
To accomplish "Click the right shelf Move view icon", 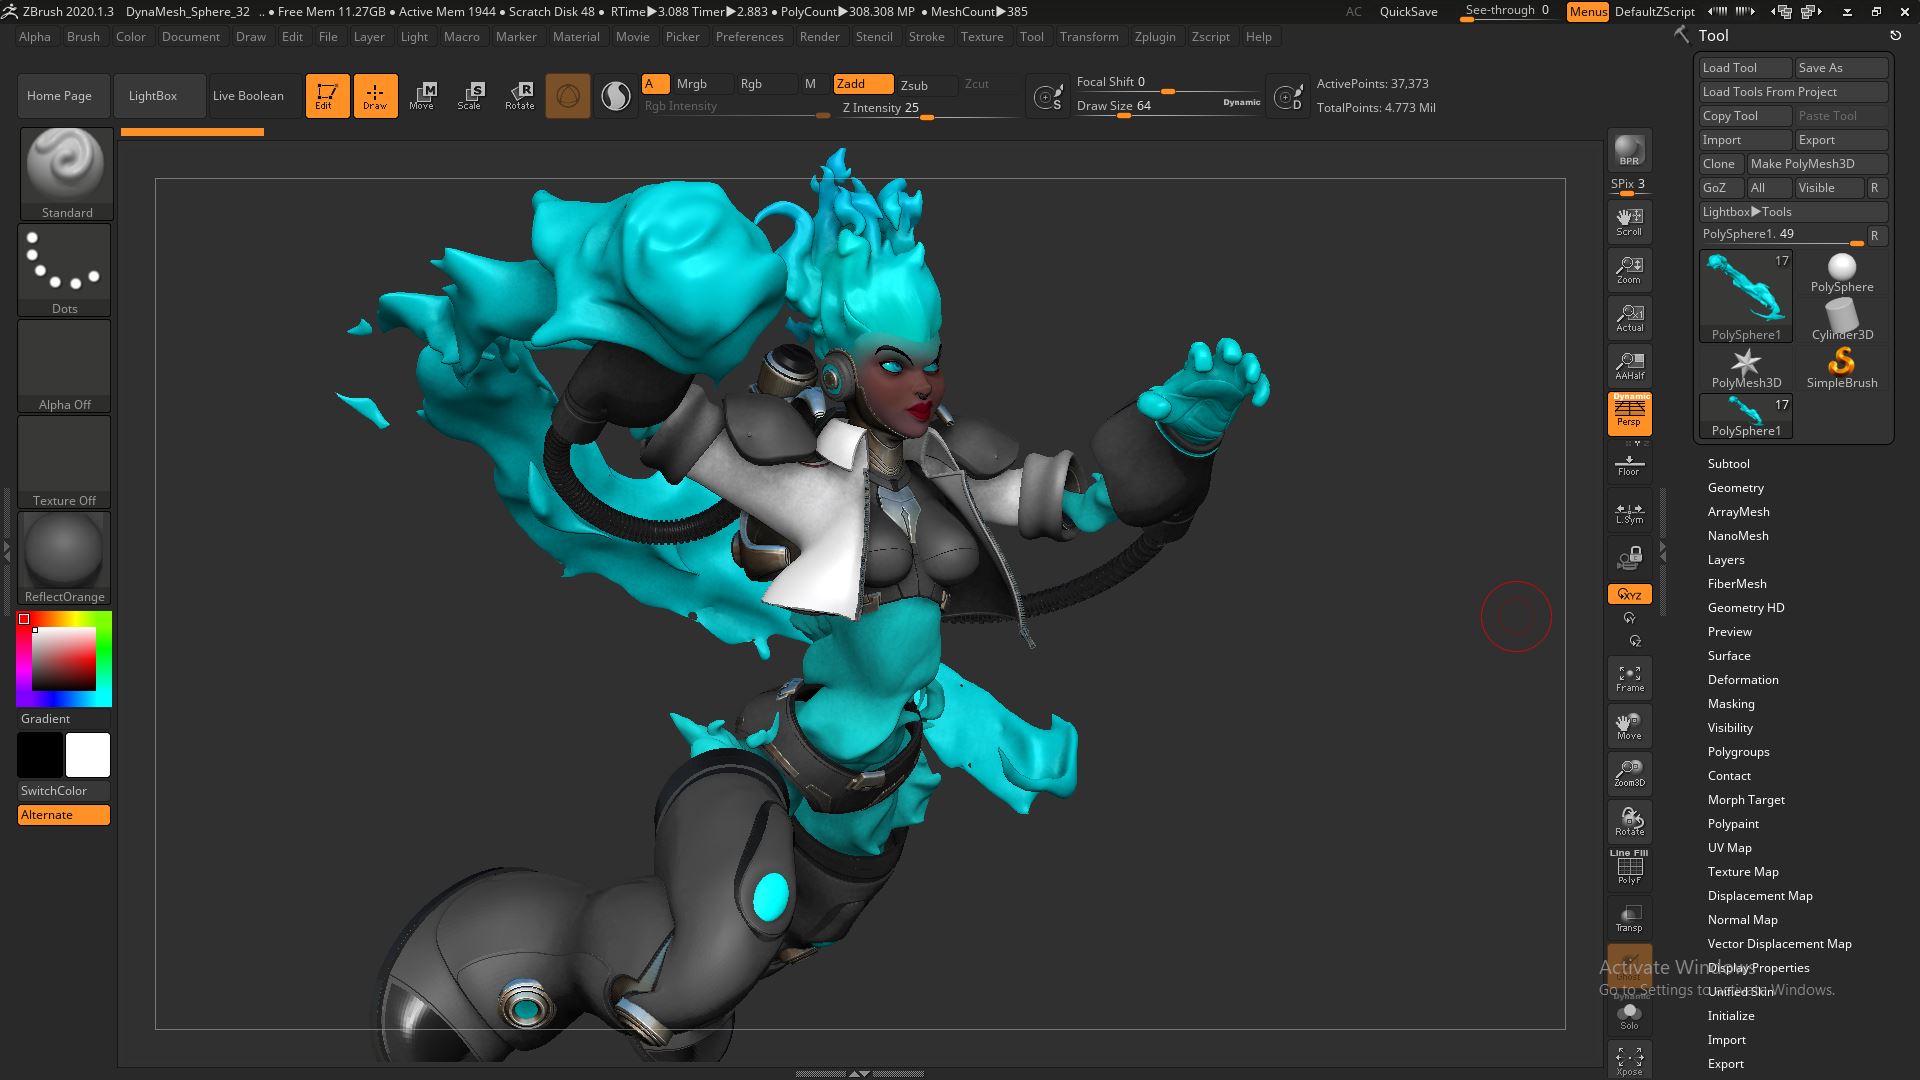I will pos(1629,727).
